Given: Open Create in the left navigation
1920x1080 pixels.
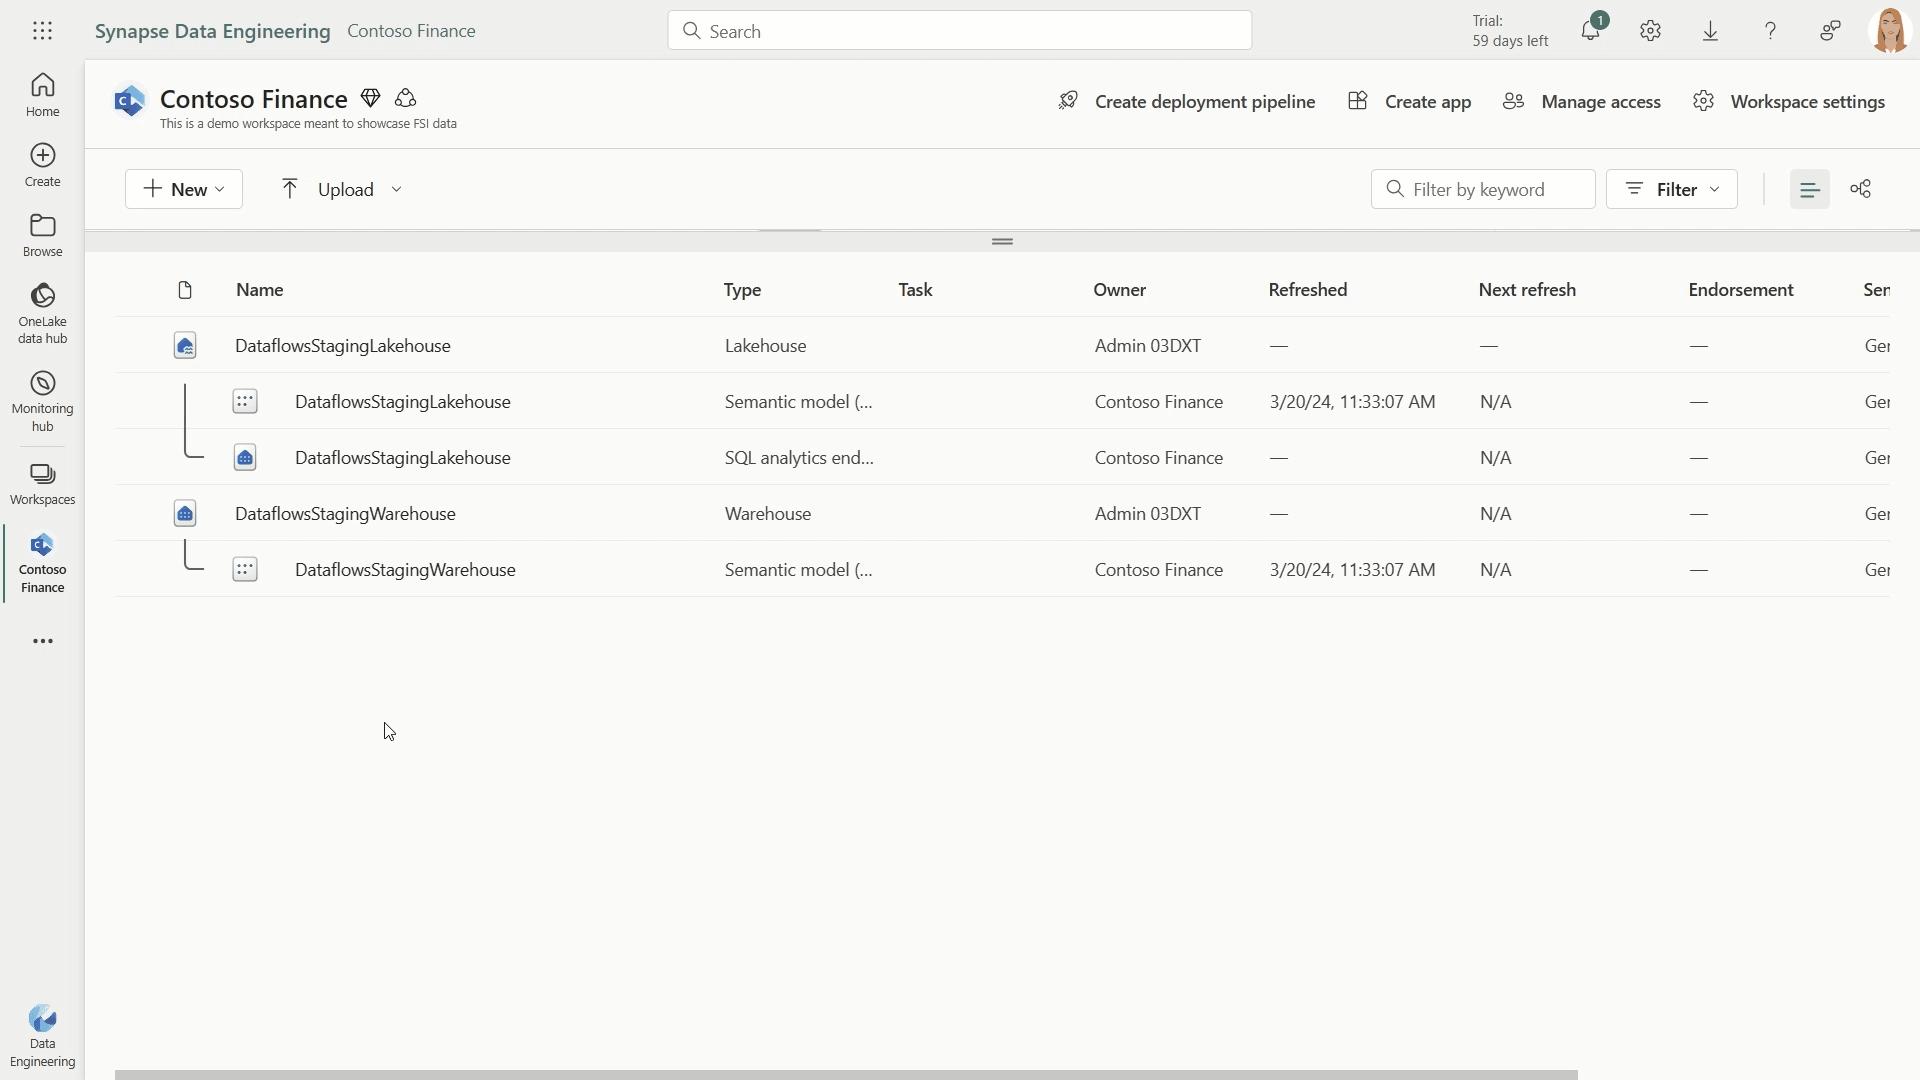Looking at the screenshot, I should (x=42, y=165).
